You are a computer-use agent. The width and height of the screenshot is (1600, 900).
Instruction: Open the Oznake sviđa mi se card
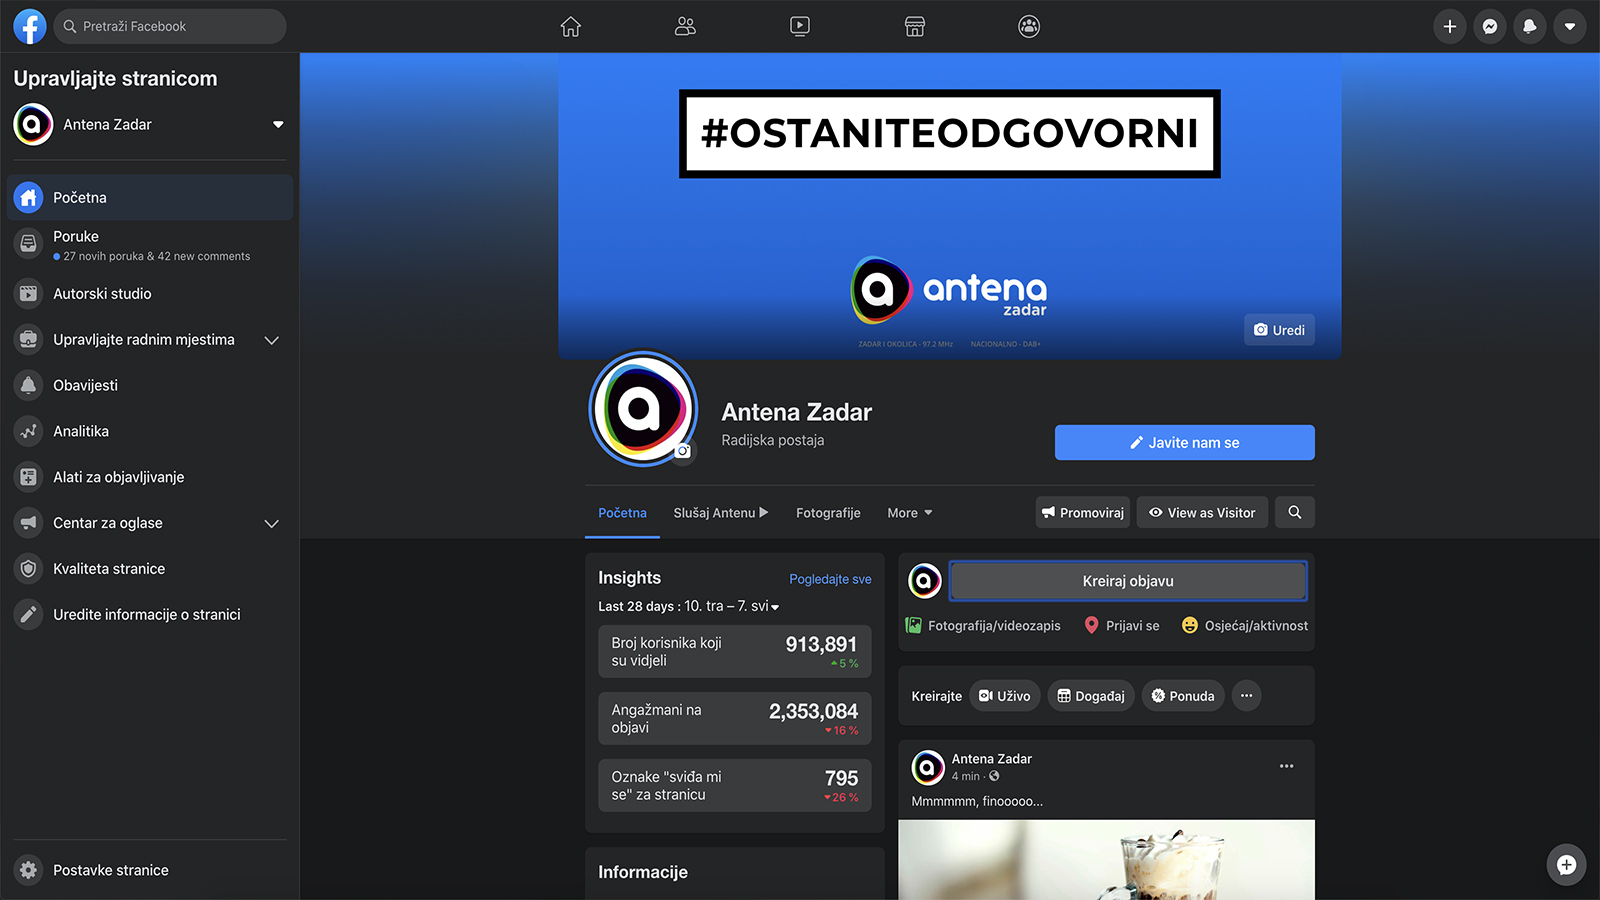coord(735,785)
